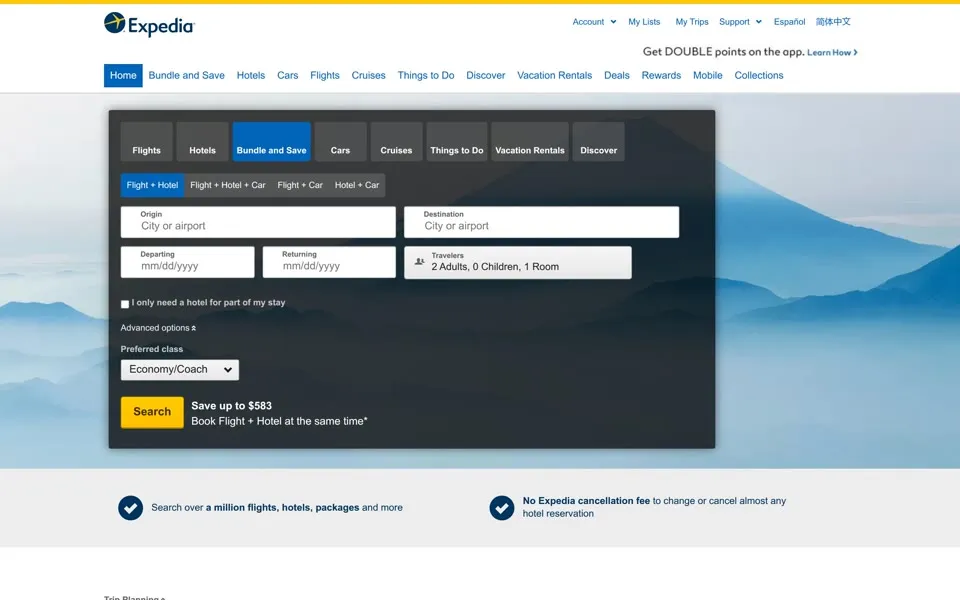Click 'Save up to $583' text

[x=231, y=406]
